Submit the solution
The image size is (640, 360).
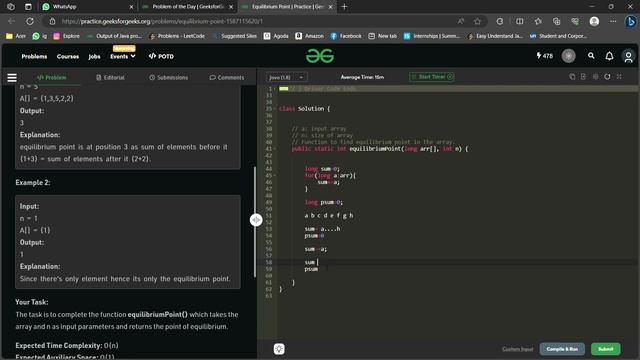[606, 349]
